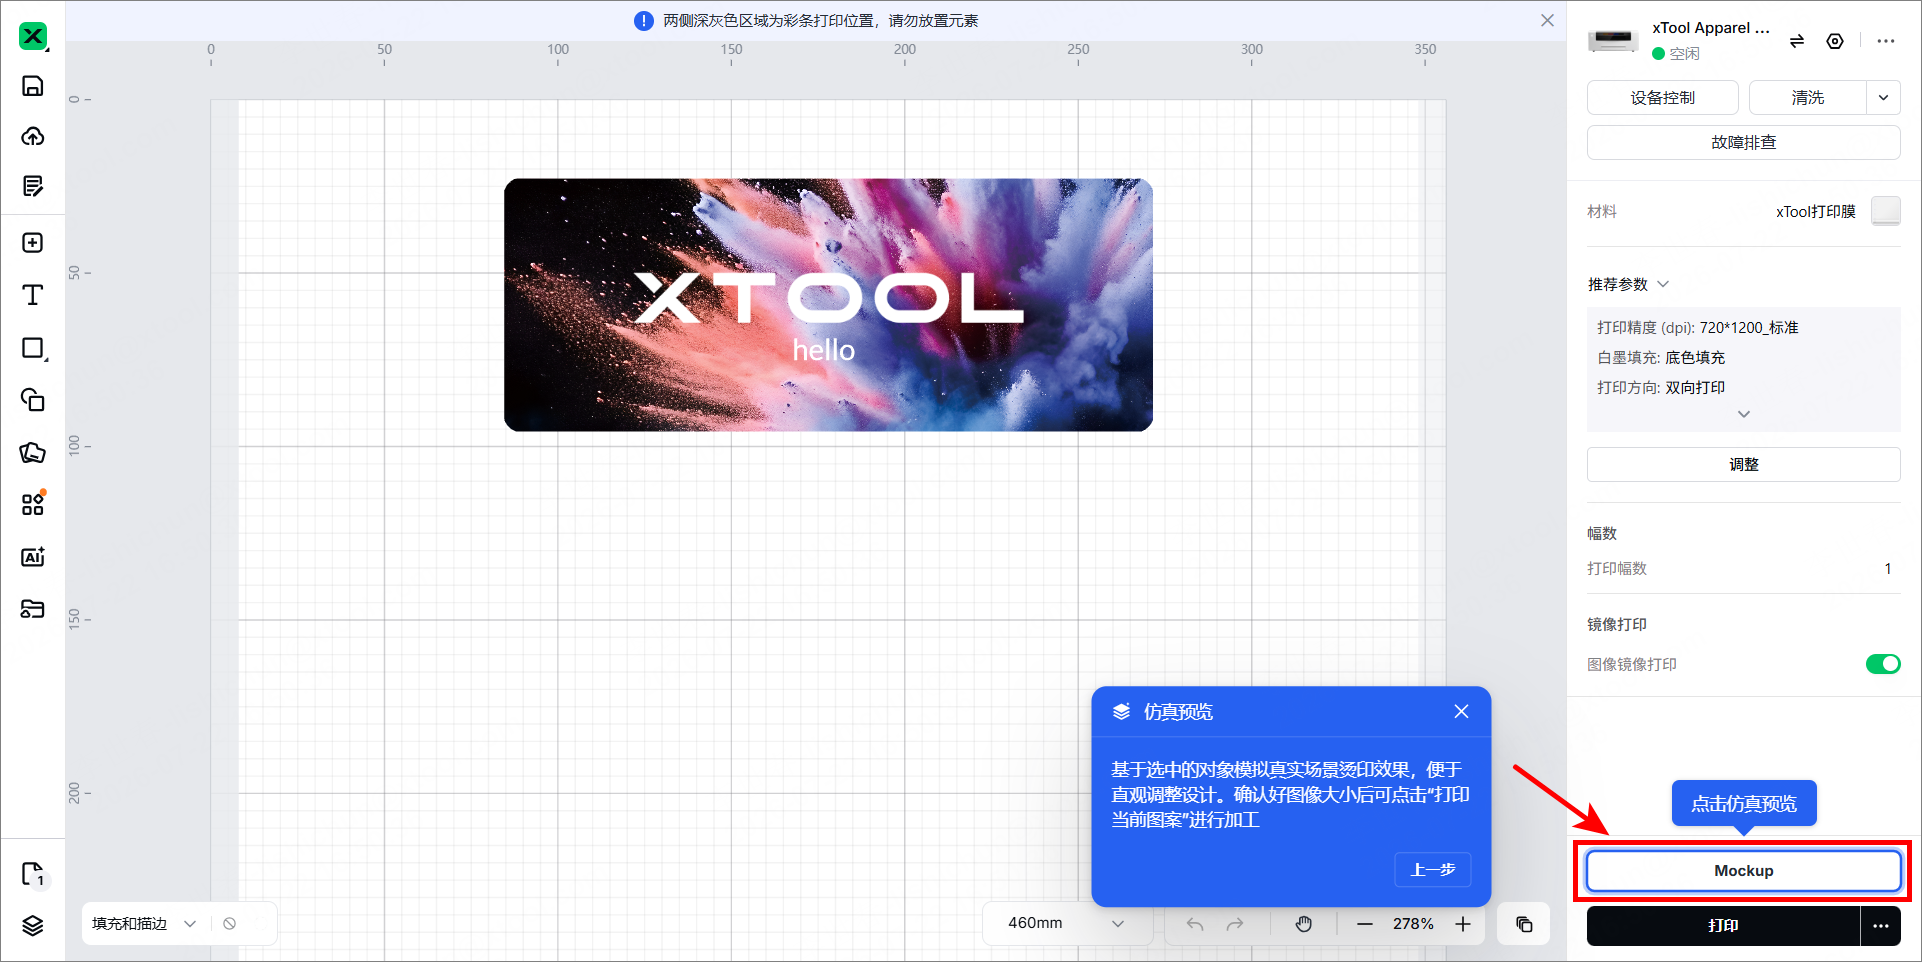
Task: Select the rectangle Shape tool
Action: pos(33,348)
